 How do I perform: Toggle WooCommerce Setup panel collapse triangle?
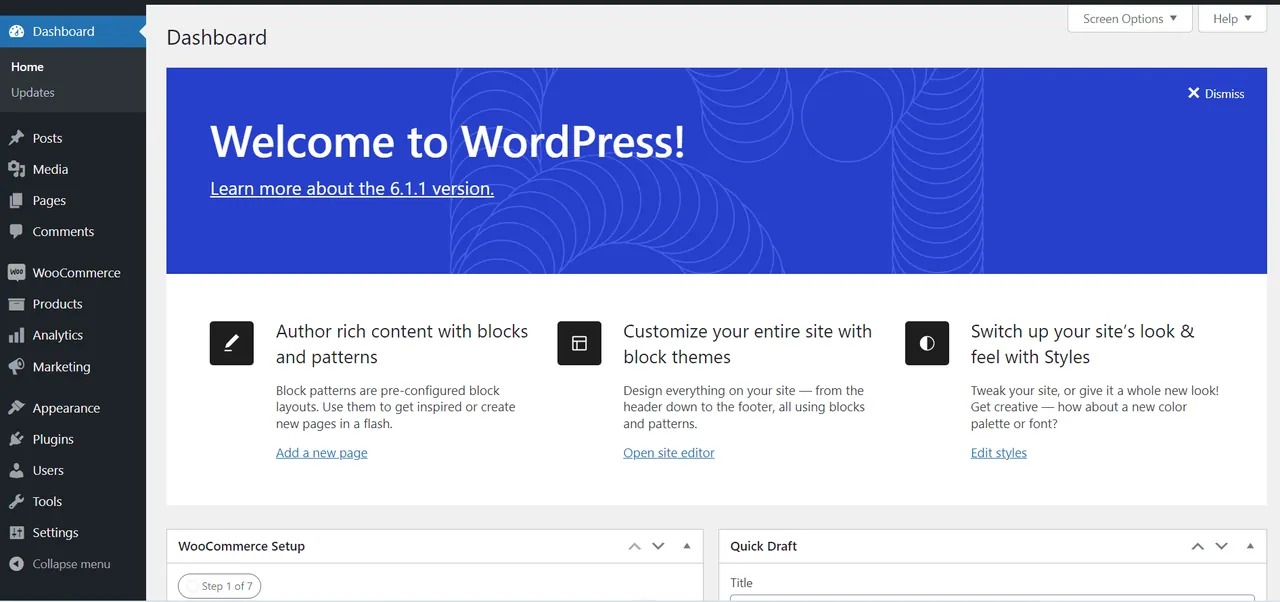(x=687, y=546)
